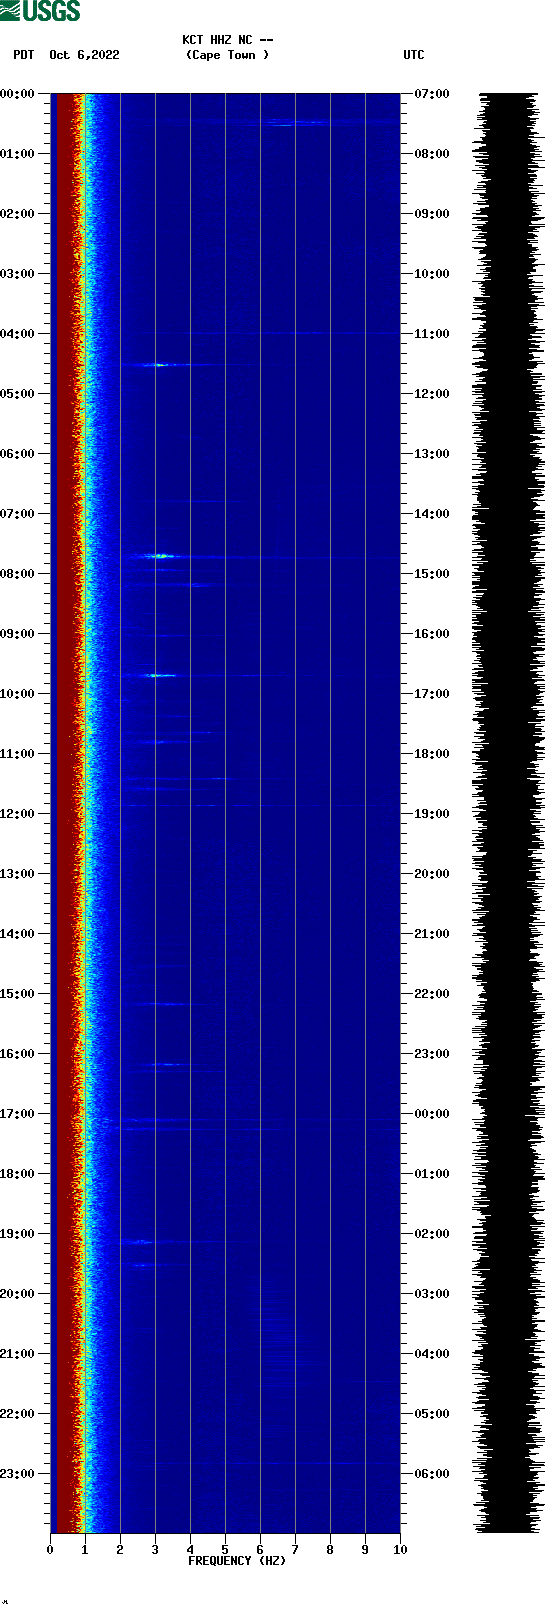
Task: Click the '20:00' PDT time label
Action: coord(17,1294)
